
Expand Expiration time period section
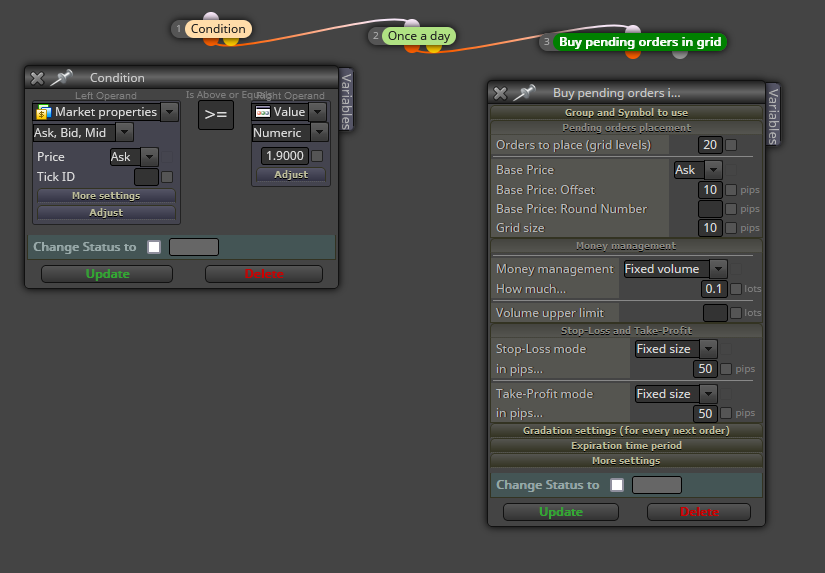tap(626, 446)
